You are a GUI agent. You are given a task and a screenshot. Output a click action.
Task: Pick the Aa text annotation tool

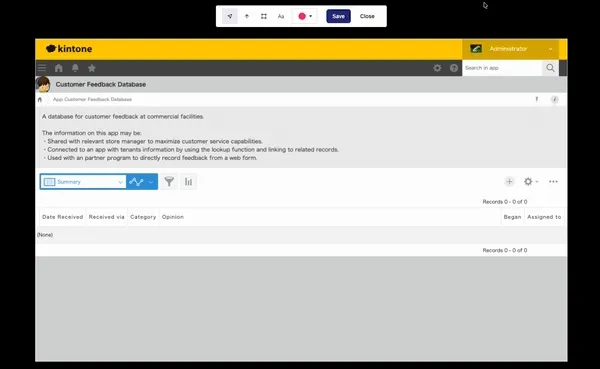coord(281,16)
